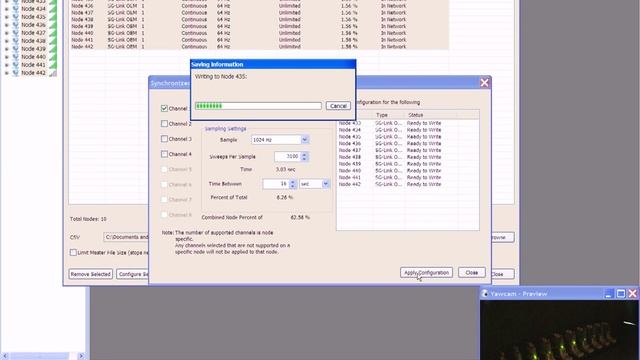Click the left arrow of tree horizontal scrollbar

pos(5,356)
